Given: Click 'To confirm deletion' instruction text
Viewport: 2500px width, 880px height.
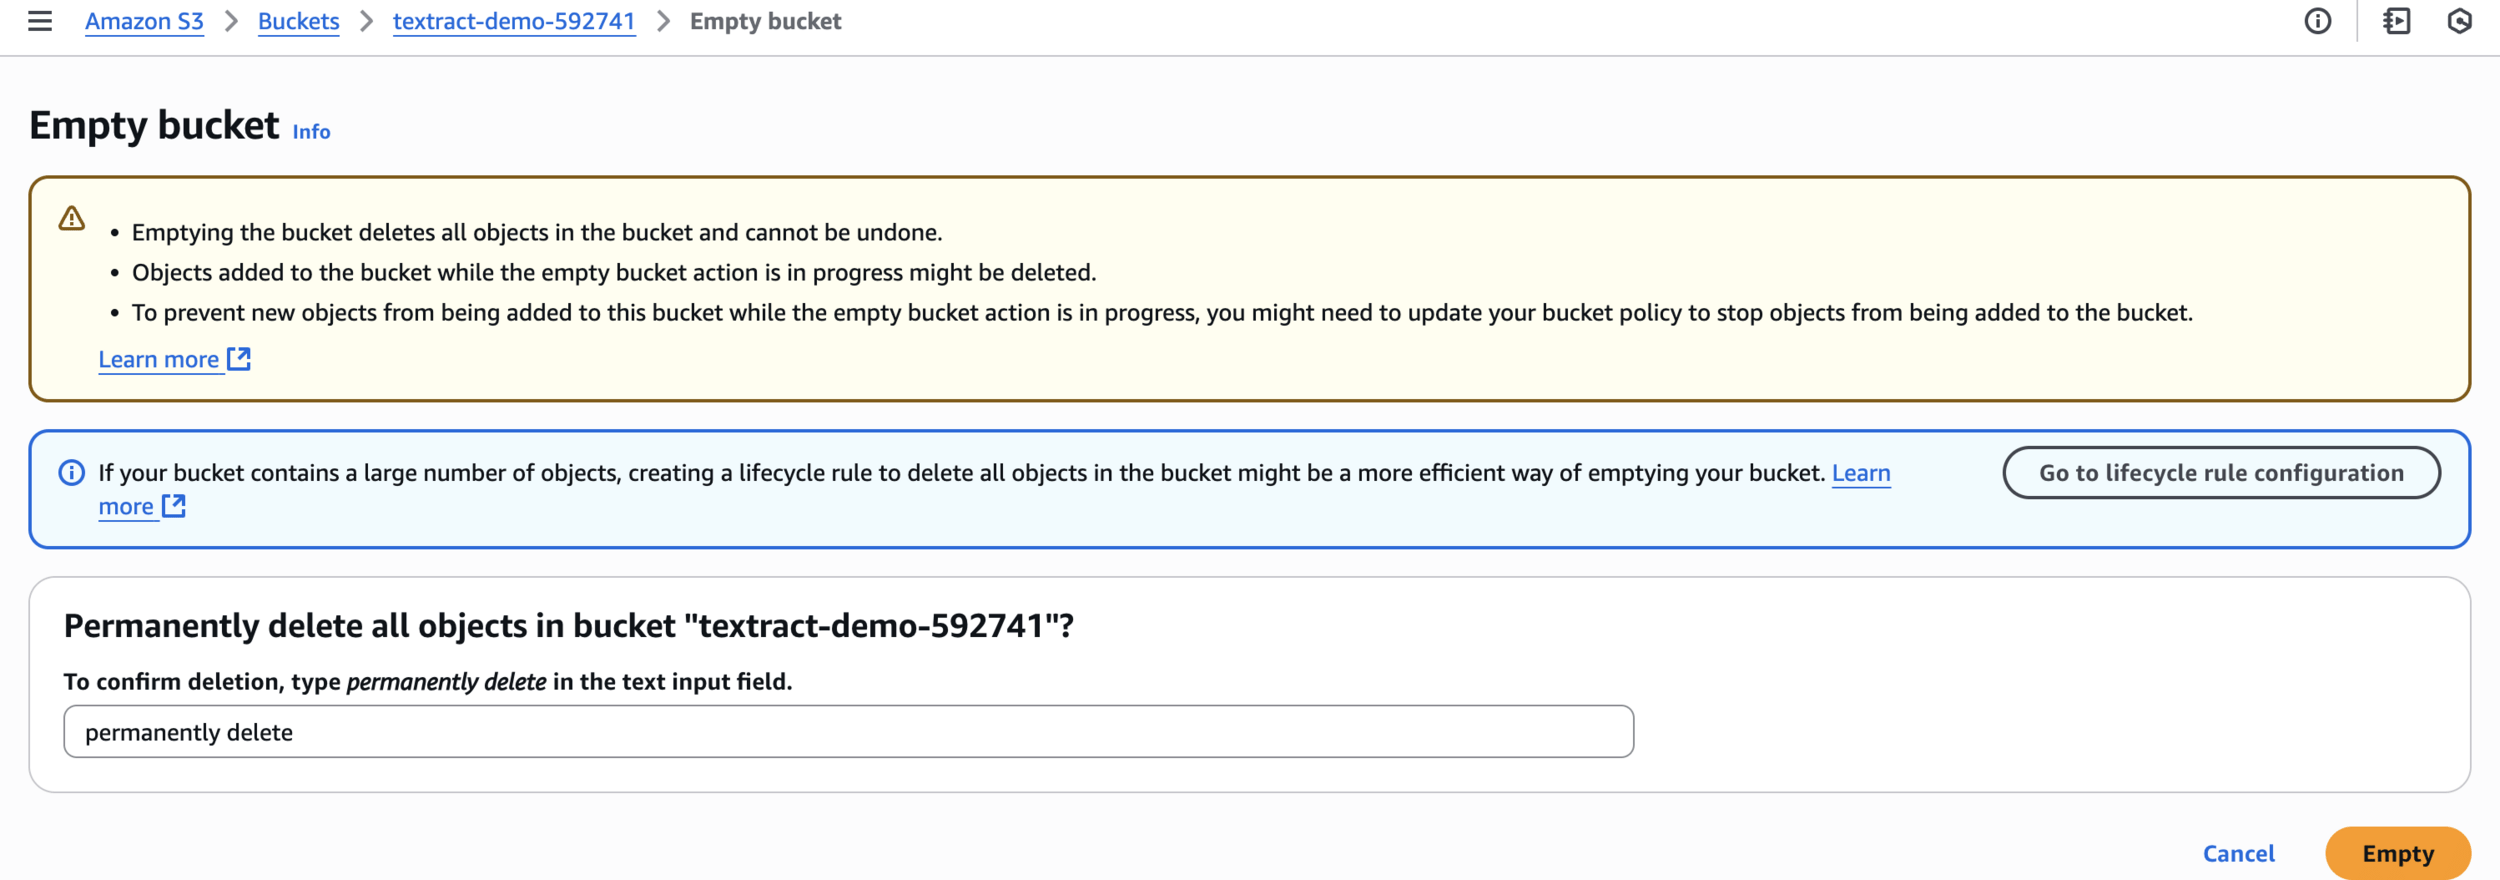Looking at the screenshot, I should pos(428,682).
